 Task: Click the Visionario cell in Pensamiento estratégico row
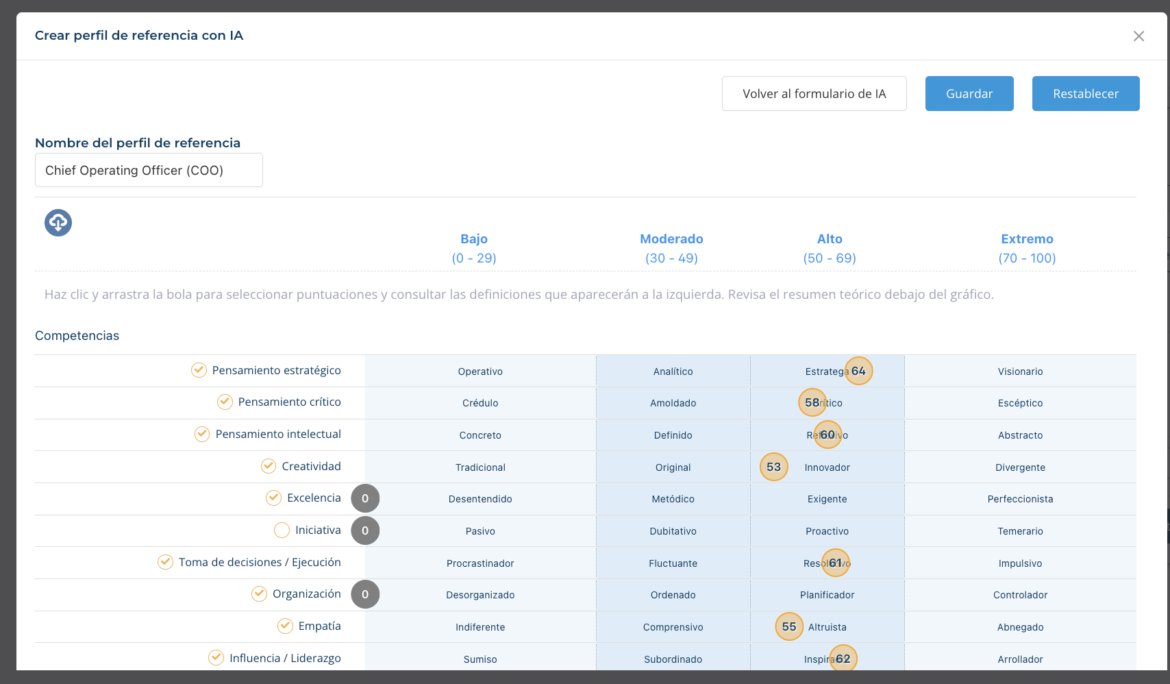tap(1020, 370)
